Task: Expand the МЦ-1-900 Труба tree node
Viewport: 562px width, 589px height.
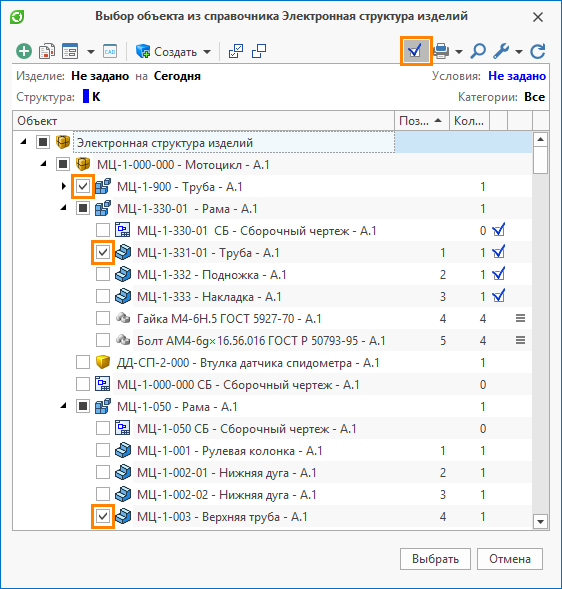Action: click(63, 186)
